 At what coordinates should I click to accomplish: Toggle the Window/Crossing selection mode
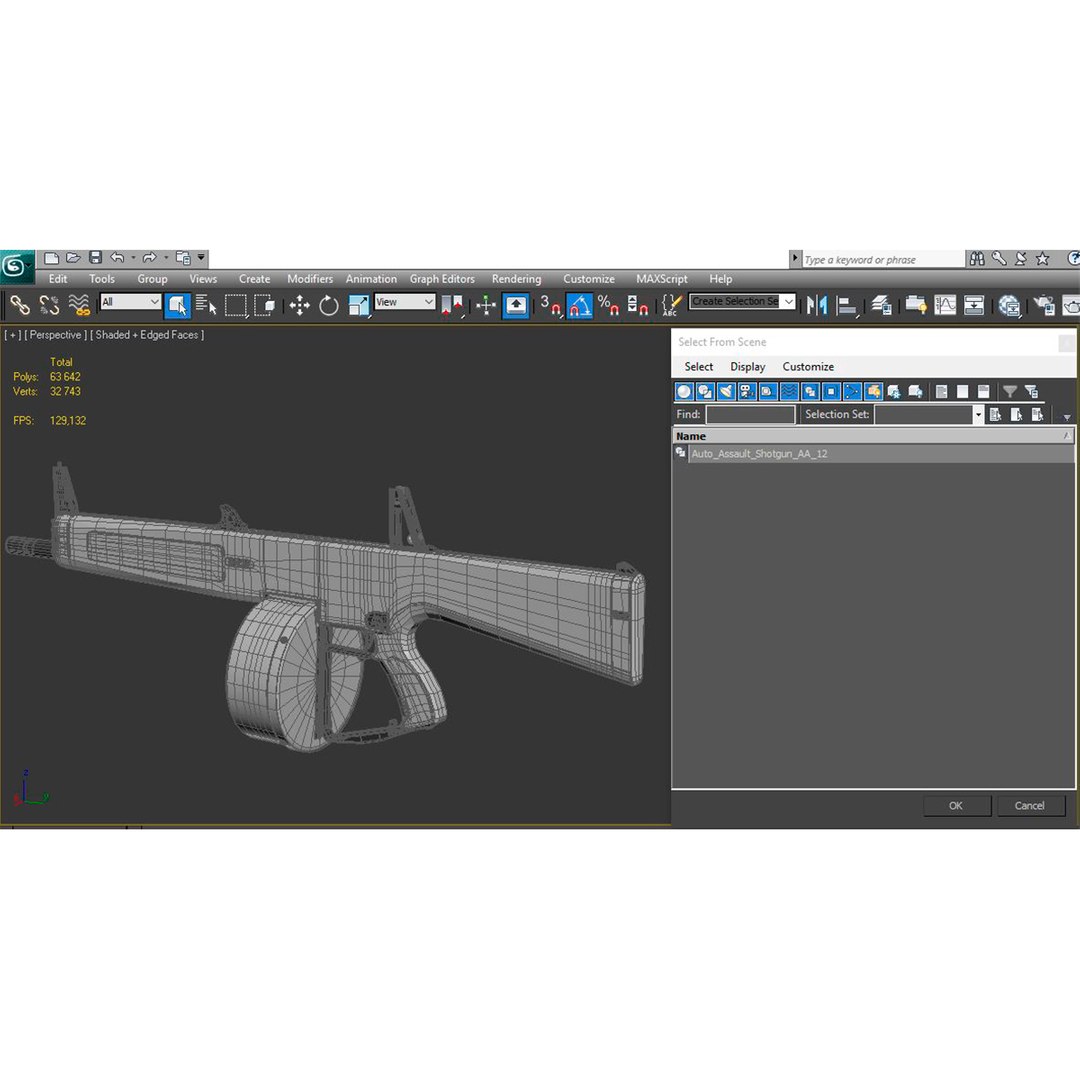pos(264,305)
